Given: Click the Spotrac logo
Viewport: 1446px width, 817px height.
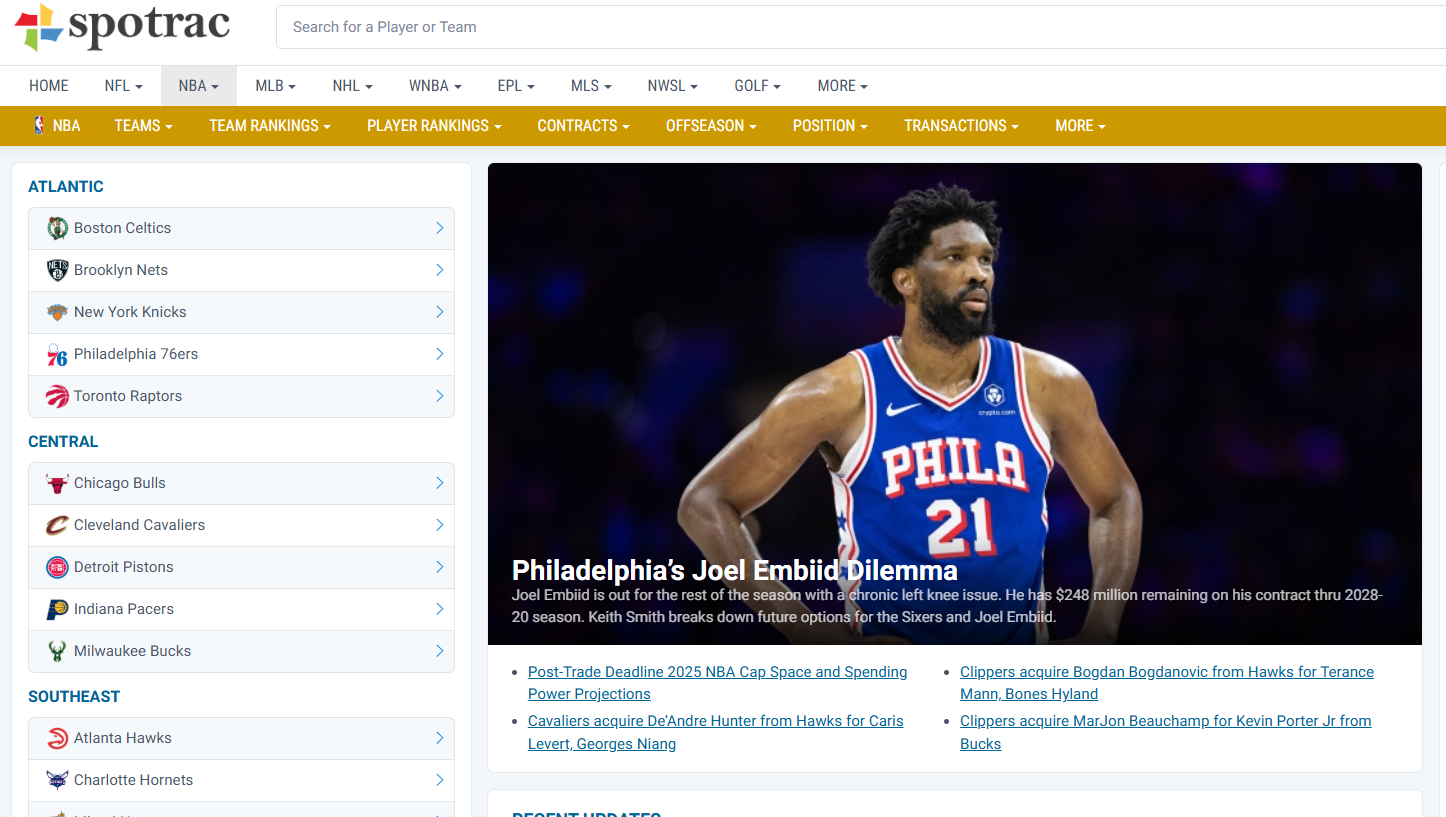Looking at the screenshot, I should tap(122, 27).
